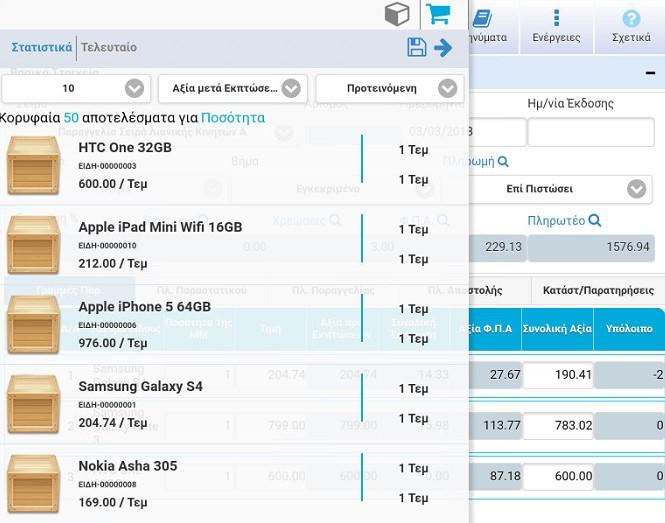
Task: Sort by Συνολική Αξία column header
Action: tap(557, 329)
